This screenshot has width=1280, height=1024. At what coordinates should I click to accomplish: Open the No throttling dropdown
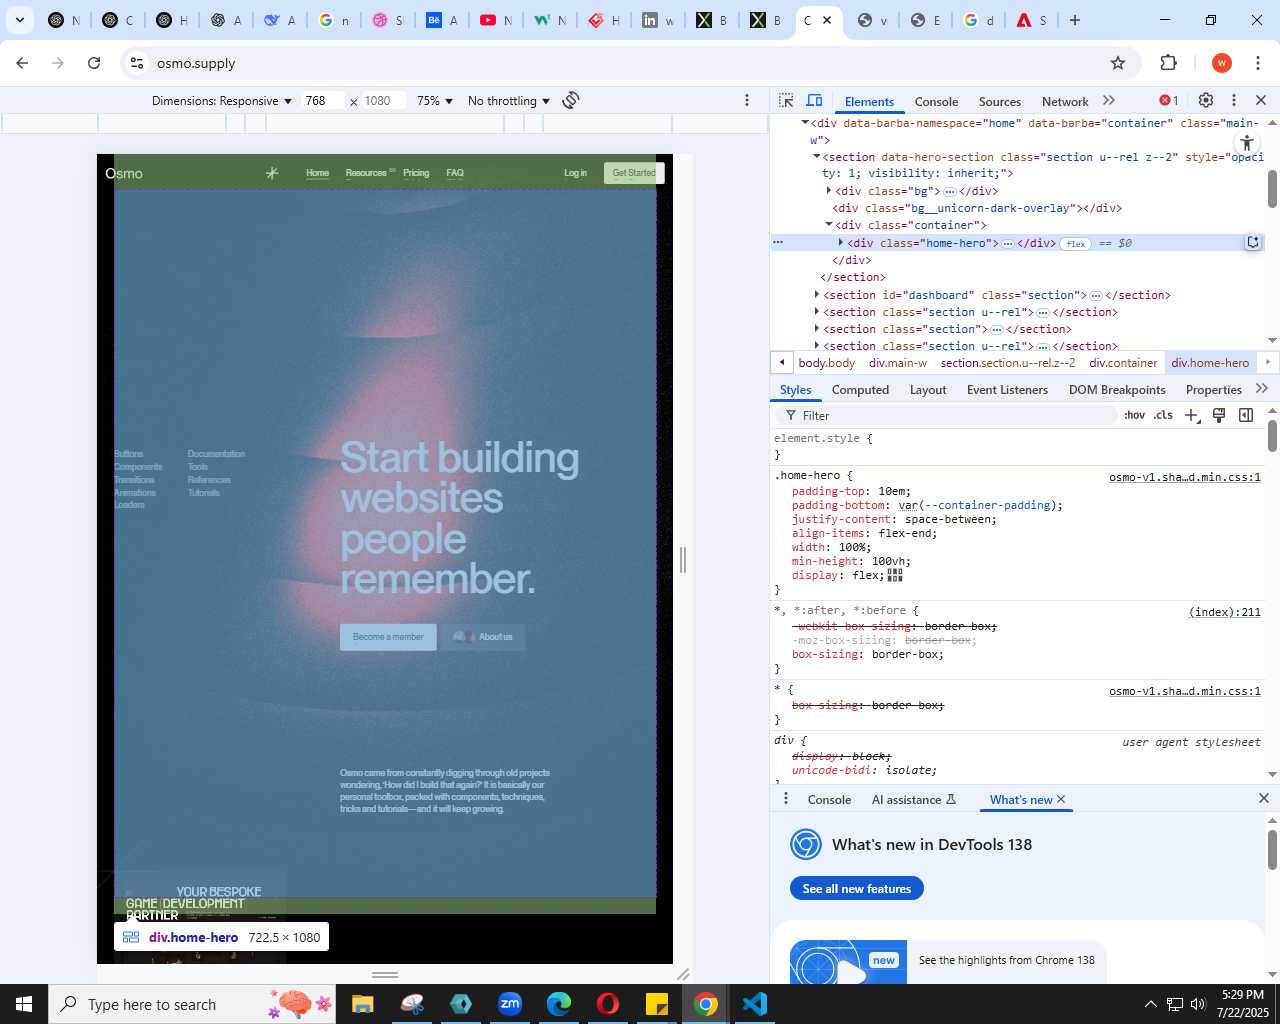pyautogui.click(x=509, y=101)
